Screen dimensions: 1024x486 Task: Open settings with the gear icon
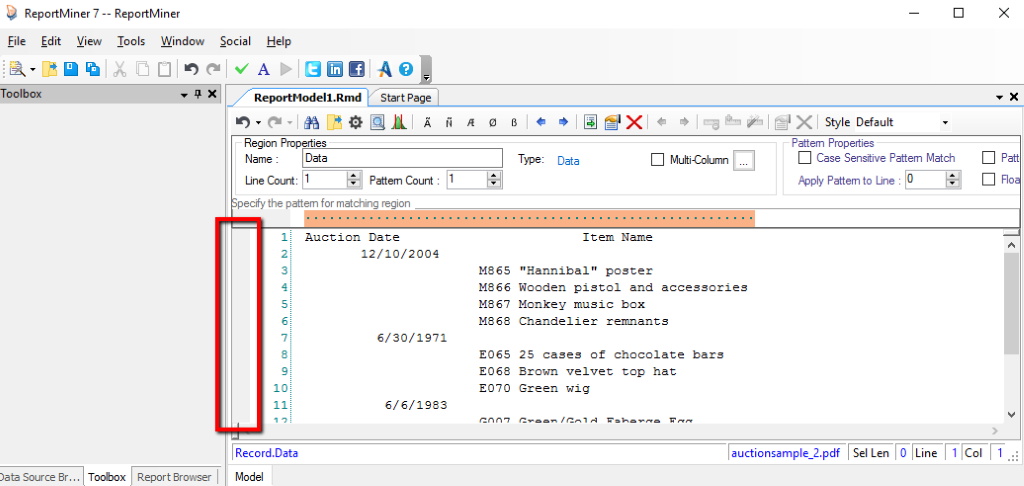355,122
